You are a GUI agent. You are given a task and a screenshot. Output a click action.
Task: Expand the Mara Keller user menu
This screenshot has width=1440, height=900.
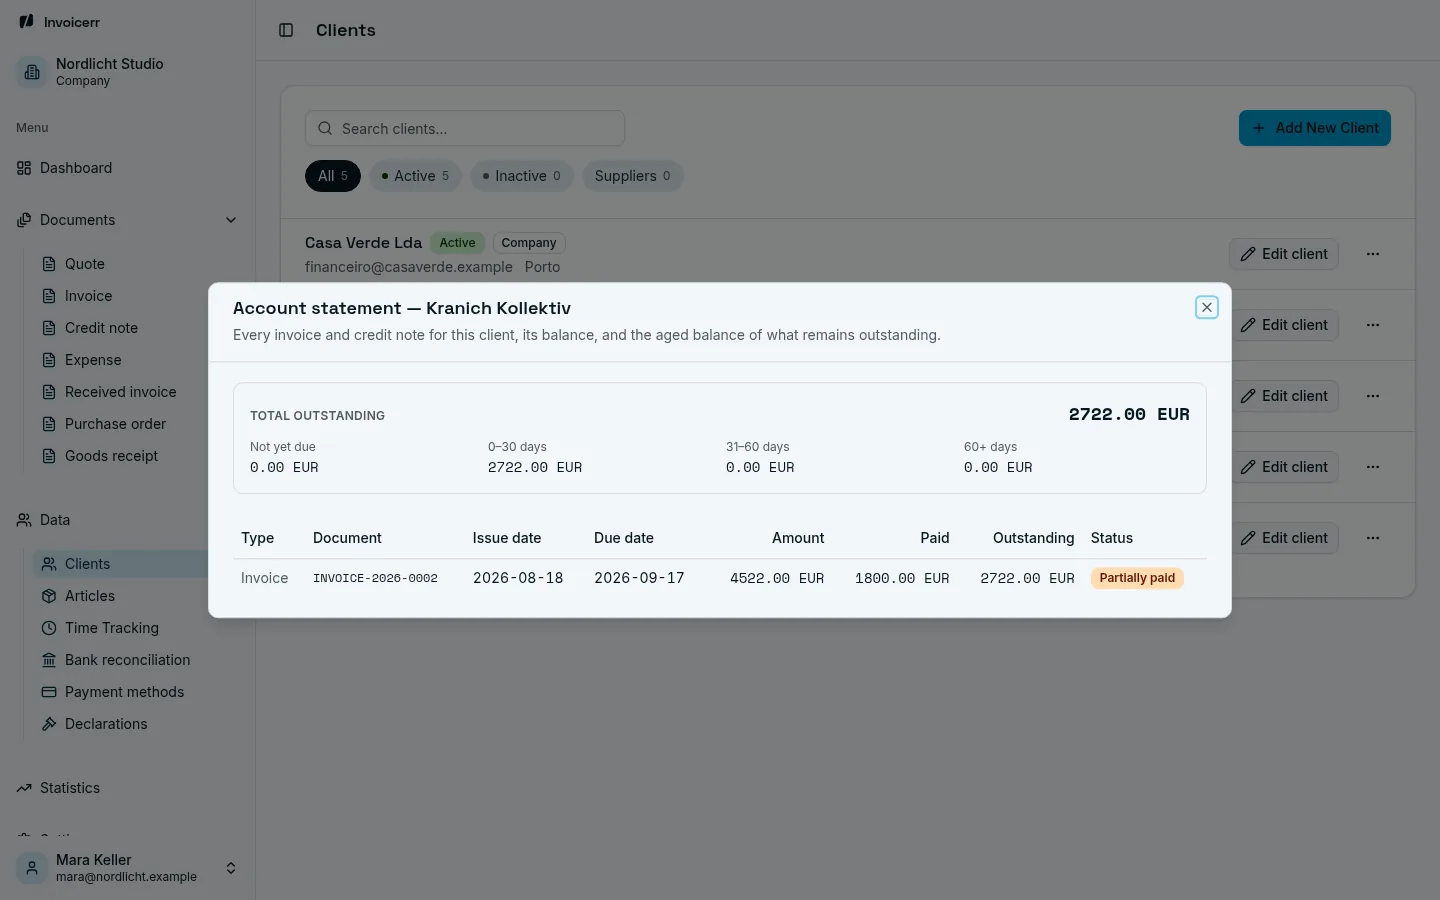pos(127,868)
